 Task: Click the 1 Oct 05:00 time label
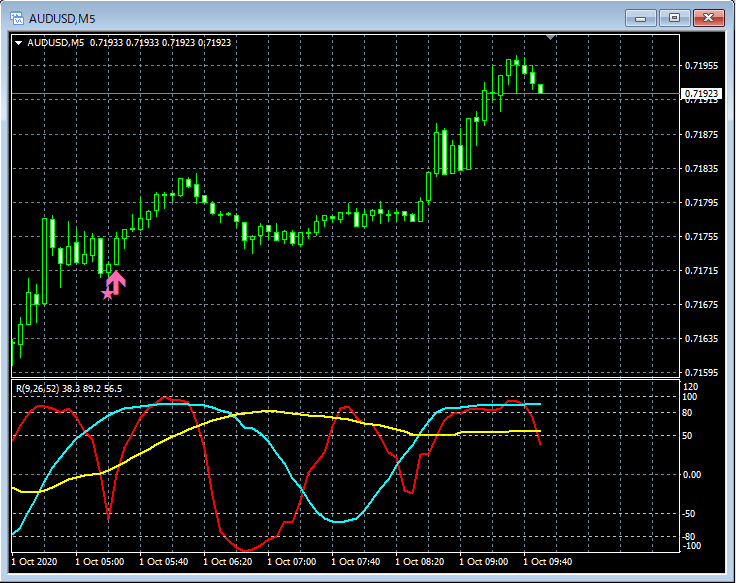pos(100,562)
